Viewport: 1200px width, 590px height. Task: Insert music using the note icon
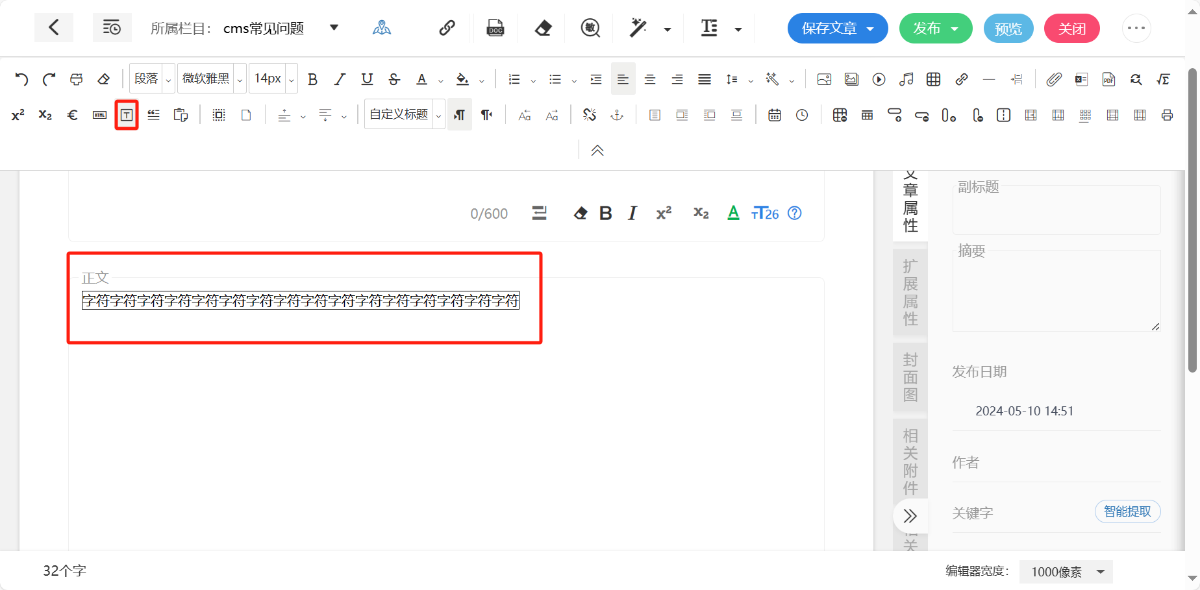(x=906, y=79)
